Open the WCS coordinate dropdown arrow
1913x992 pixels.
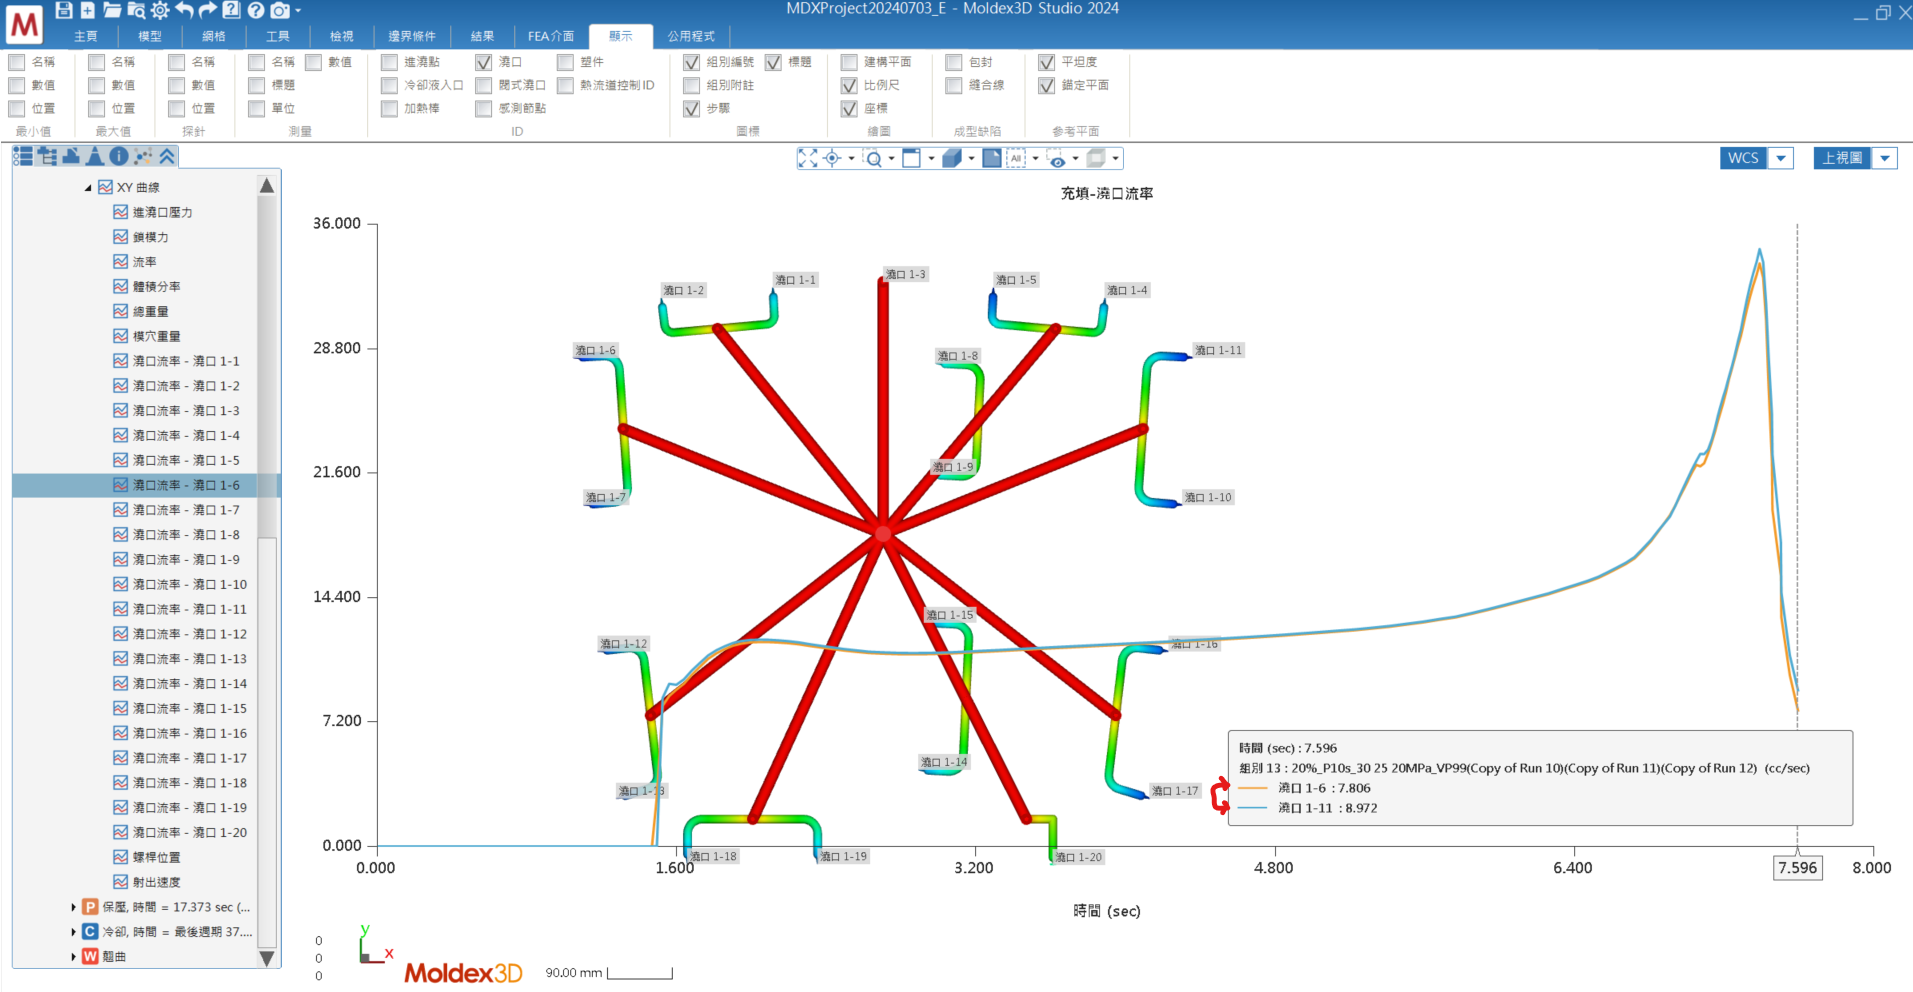tap(1781, 158)
